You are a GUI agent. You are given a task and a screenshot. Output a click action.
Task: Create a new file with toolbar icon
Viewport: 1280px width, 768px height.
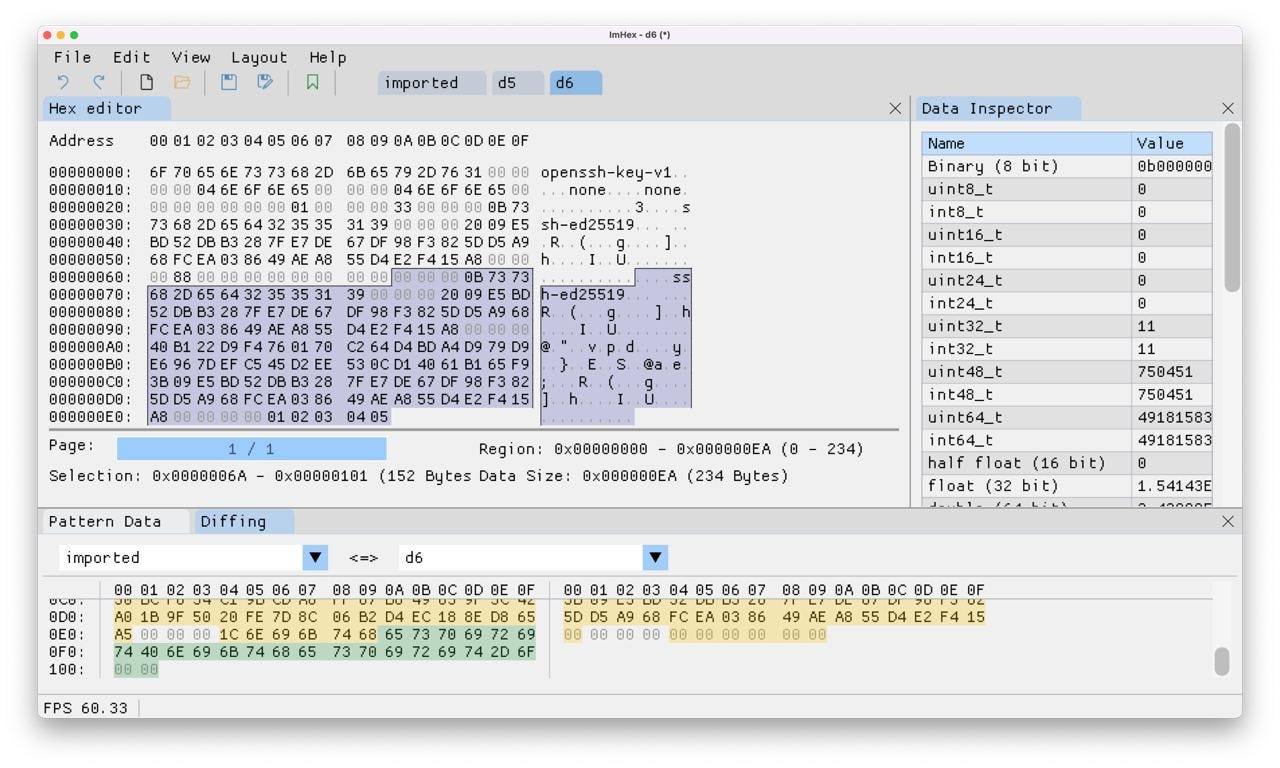pos(146,83)
